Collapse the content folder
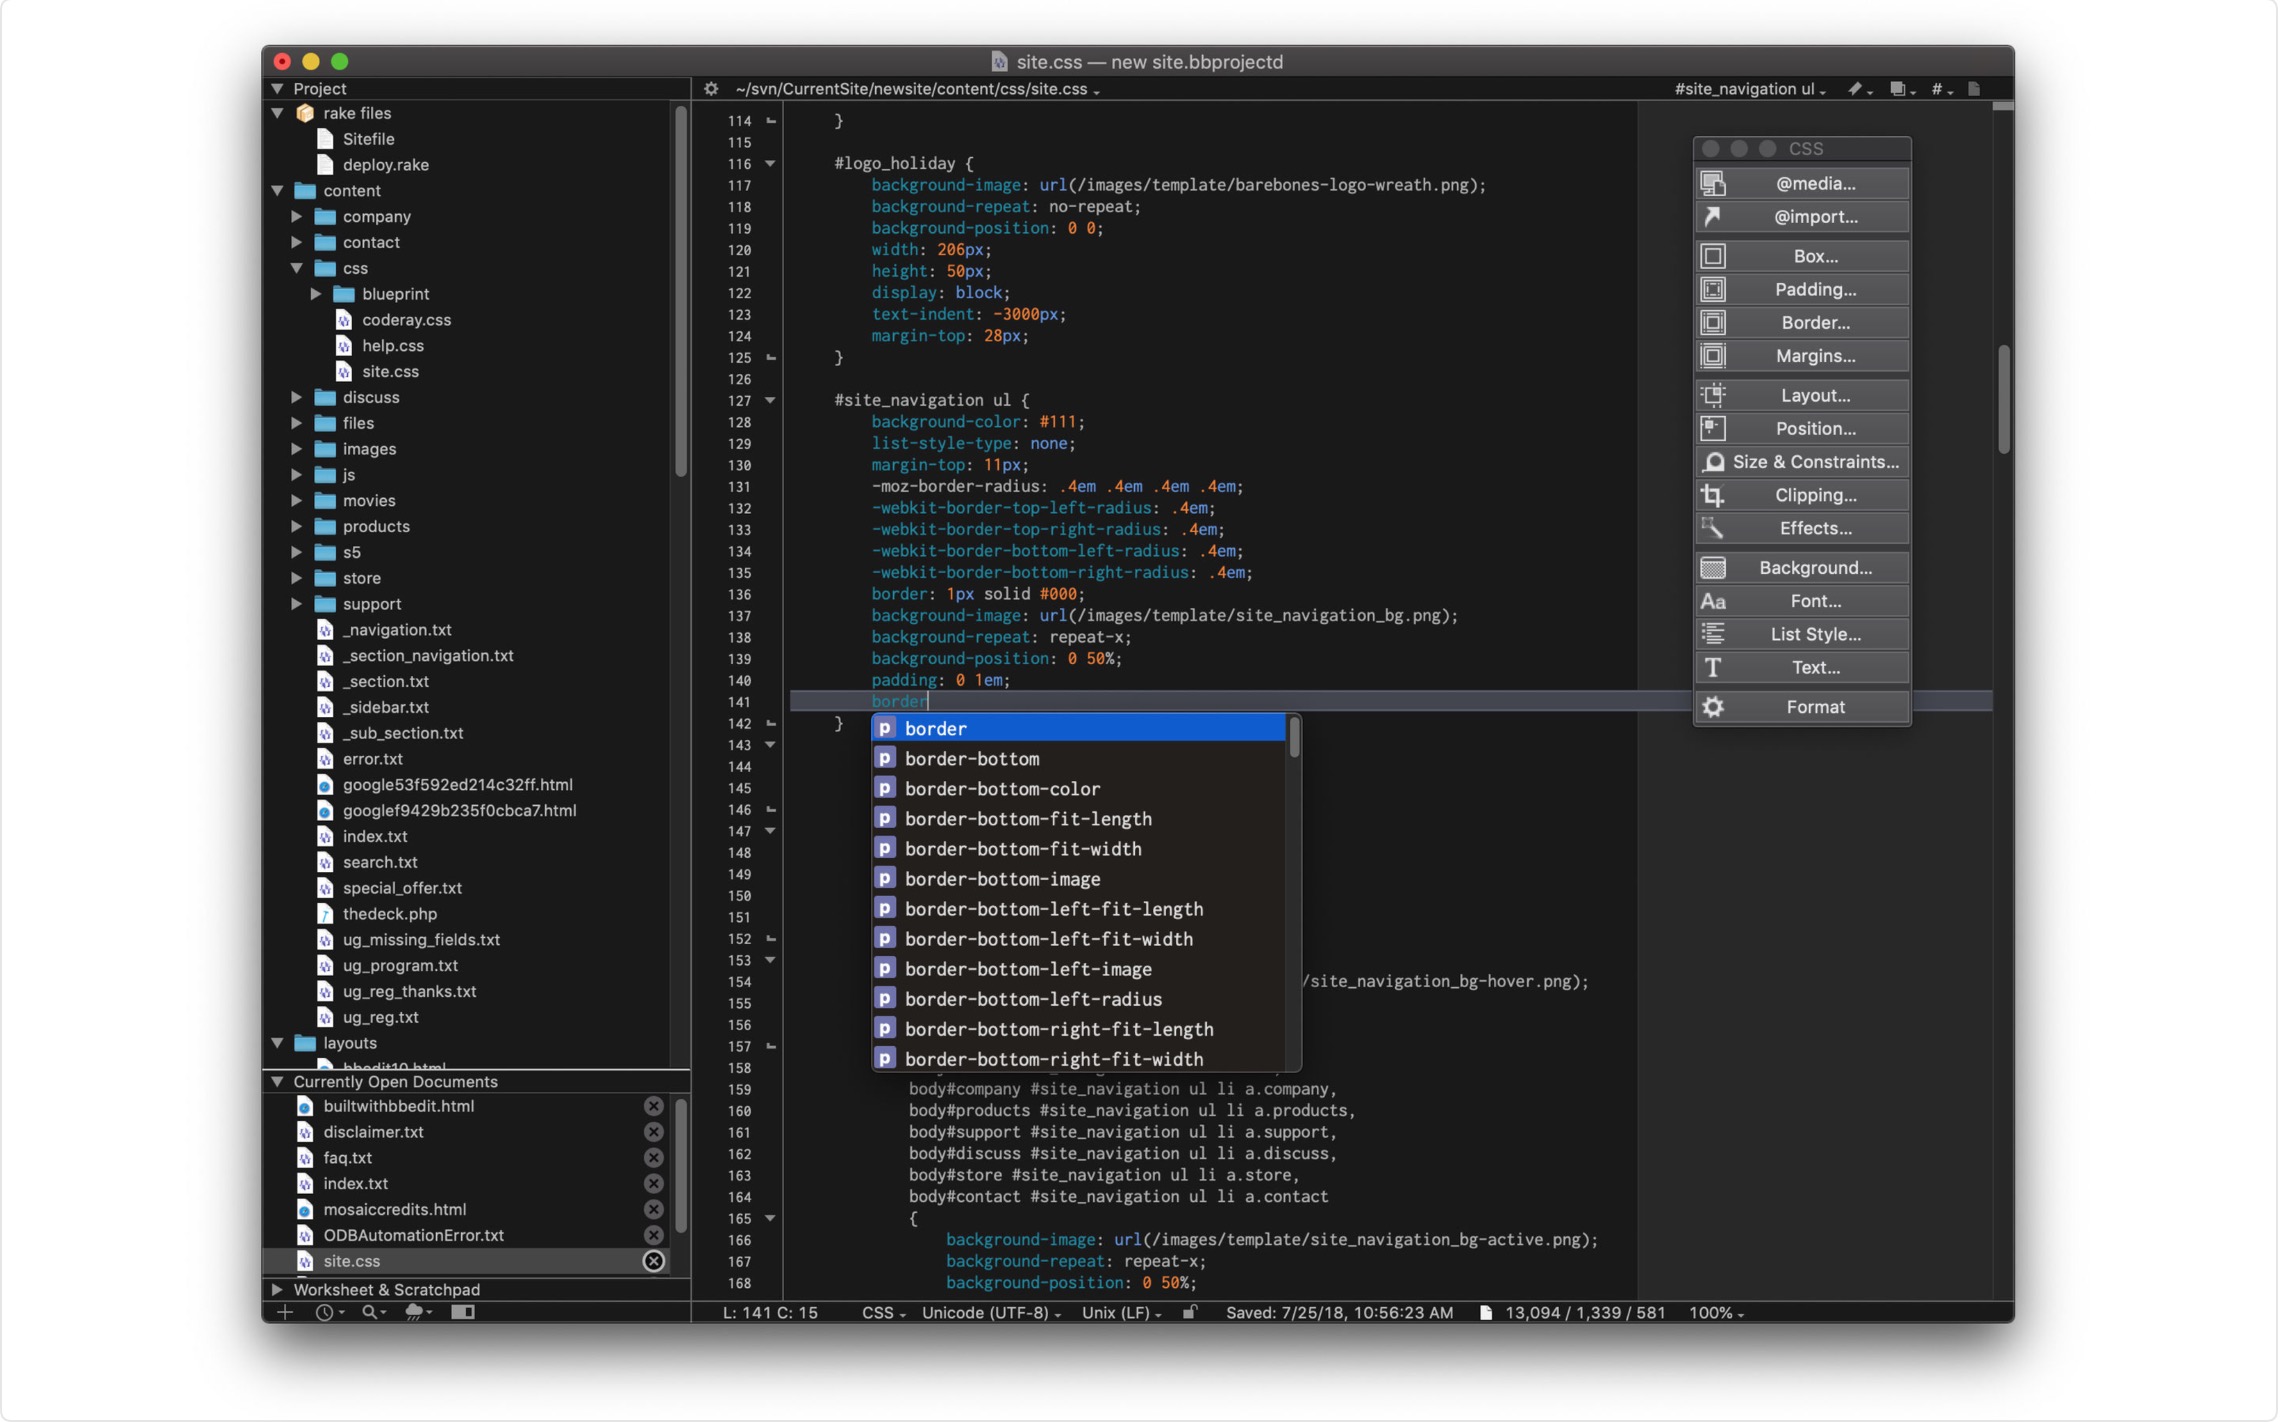The width and height of the screenshot is (2288, 1422). coord(278,190)
